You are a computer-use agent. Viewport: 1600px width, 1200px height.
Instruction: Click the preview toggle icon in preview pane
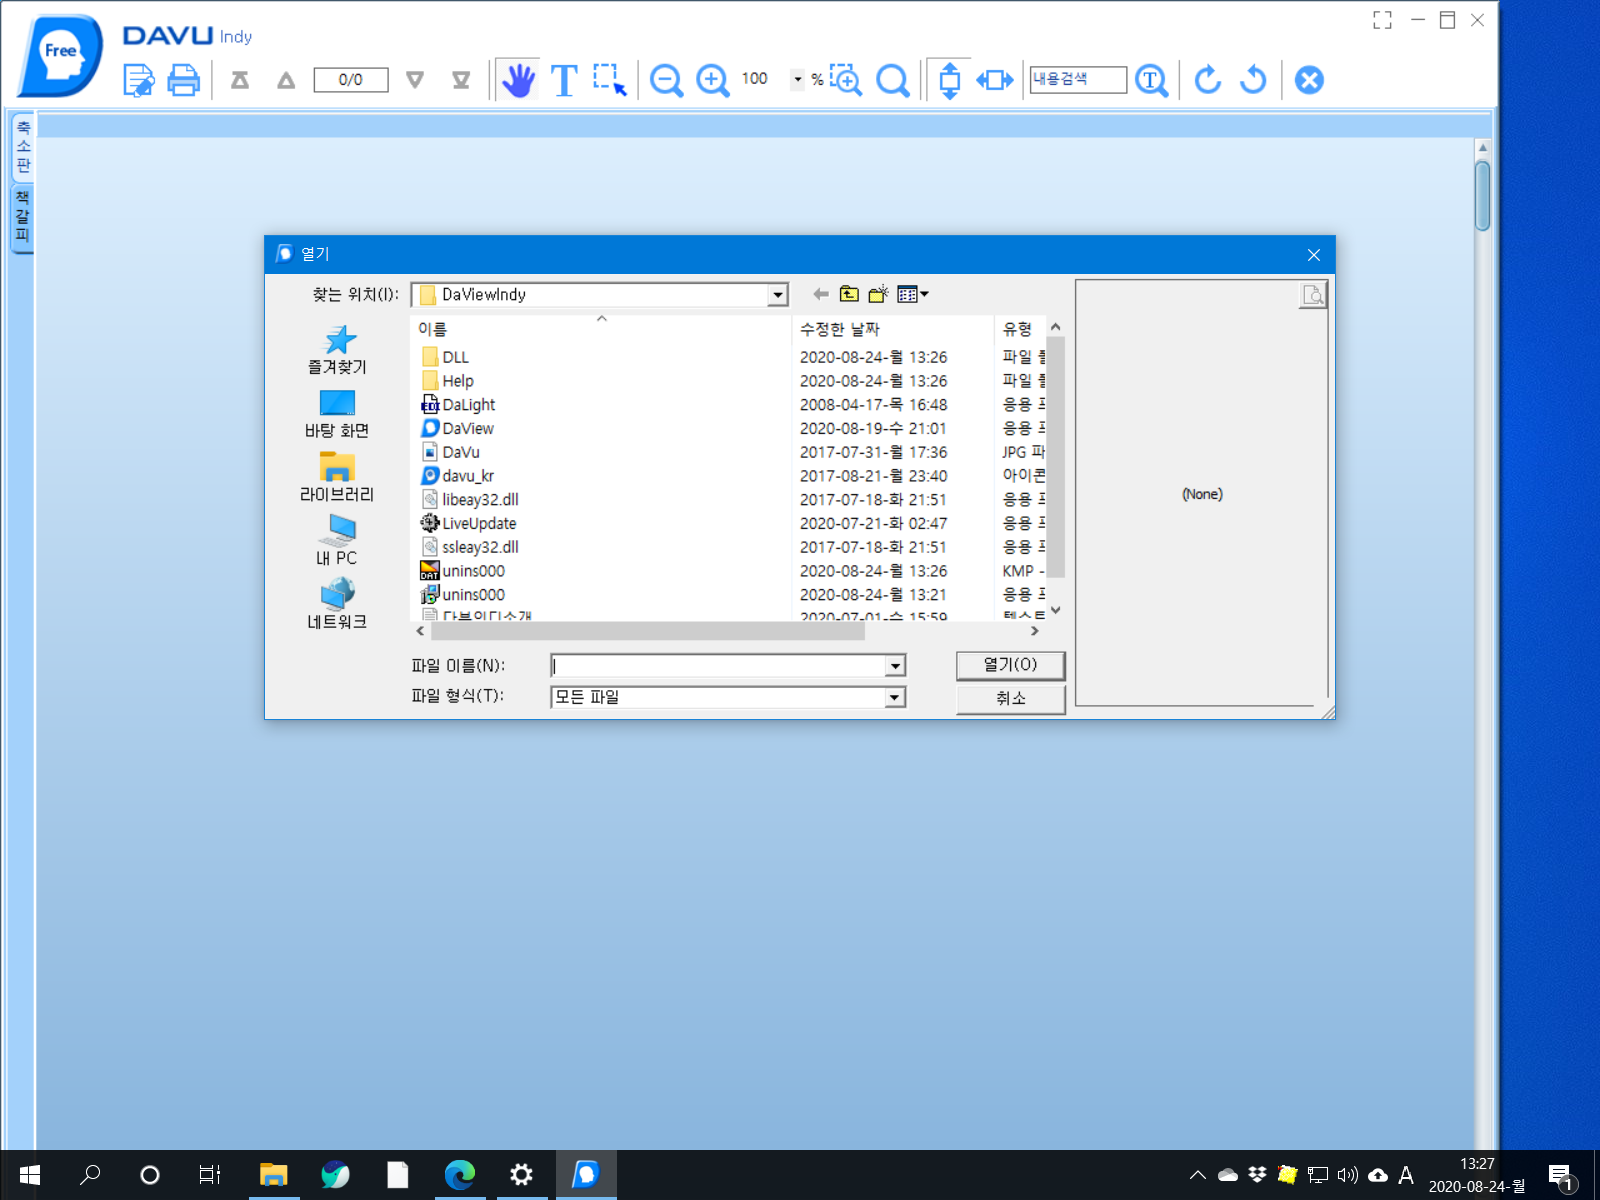click(x=1312, y=295)
